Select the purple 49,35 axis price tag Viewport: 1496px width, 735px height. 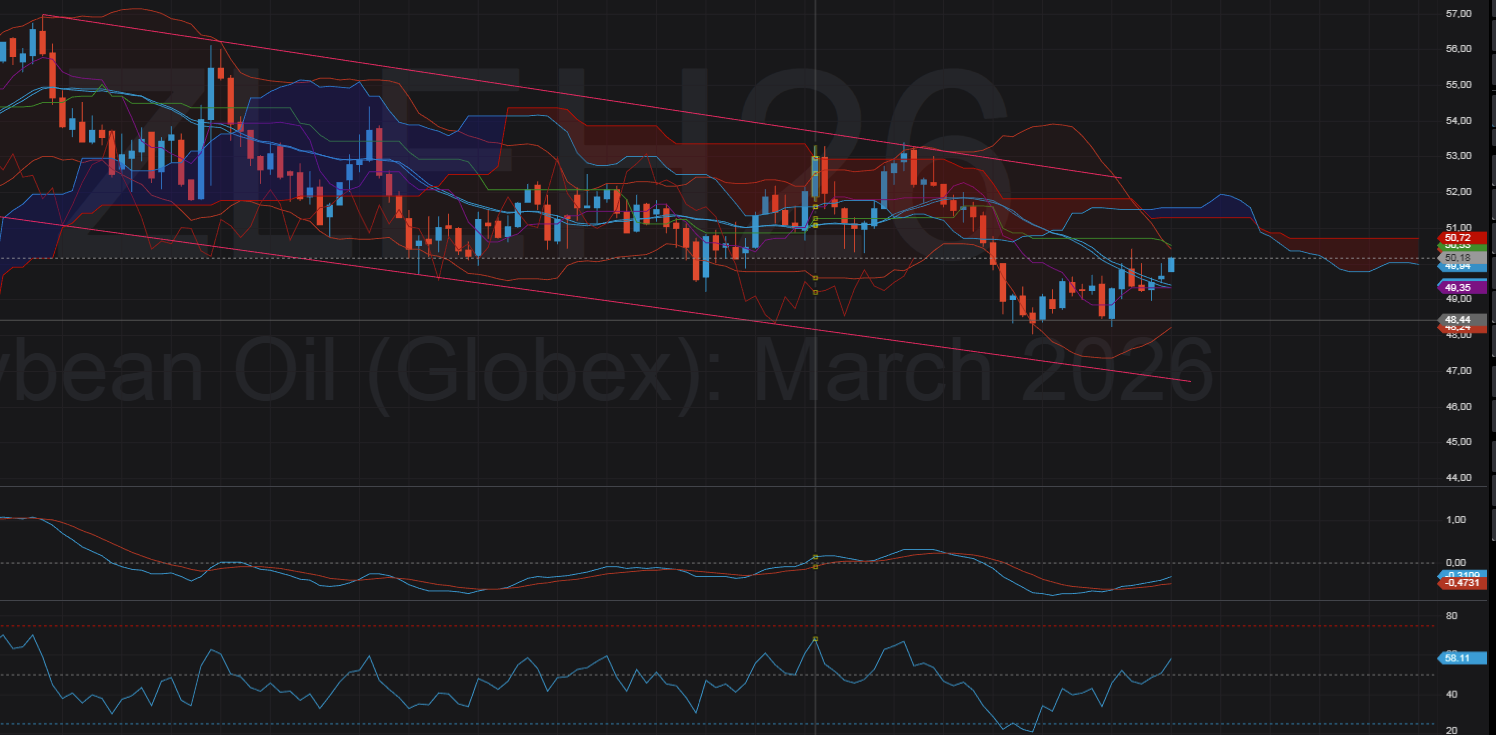(1464, 287)
